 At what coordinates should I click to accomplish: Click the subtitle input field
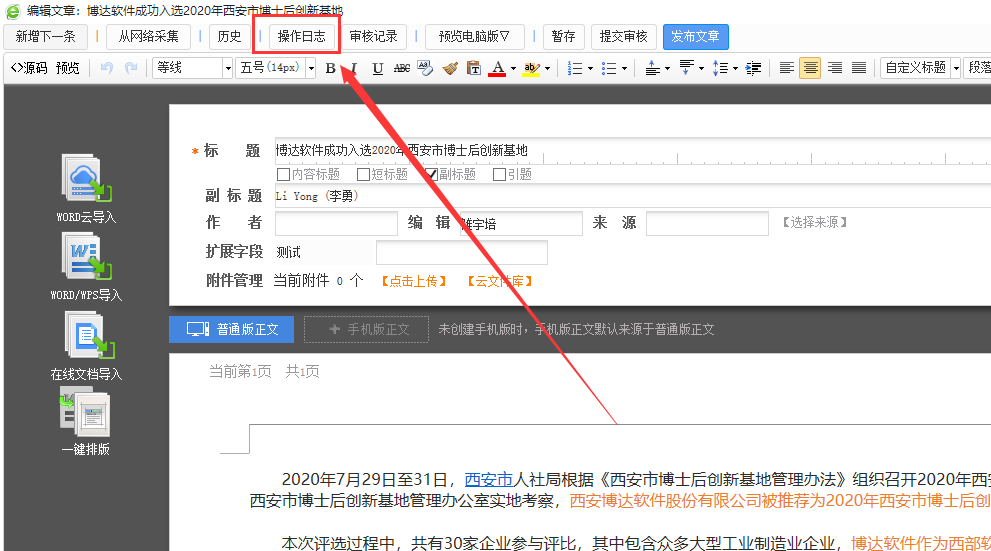pos(633,196)
